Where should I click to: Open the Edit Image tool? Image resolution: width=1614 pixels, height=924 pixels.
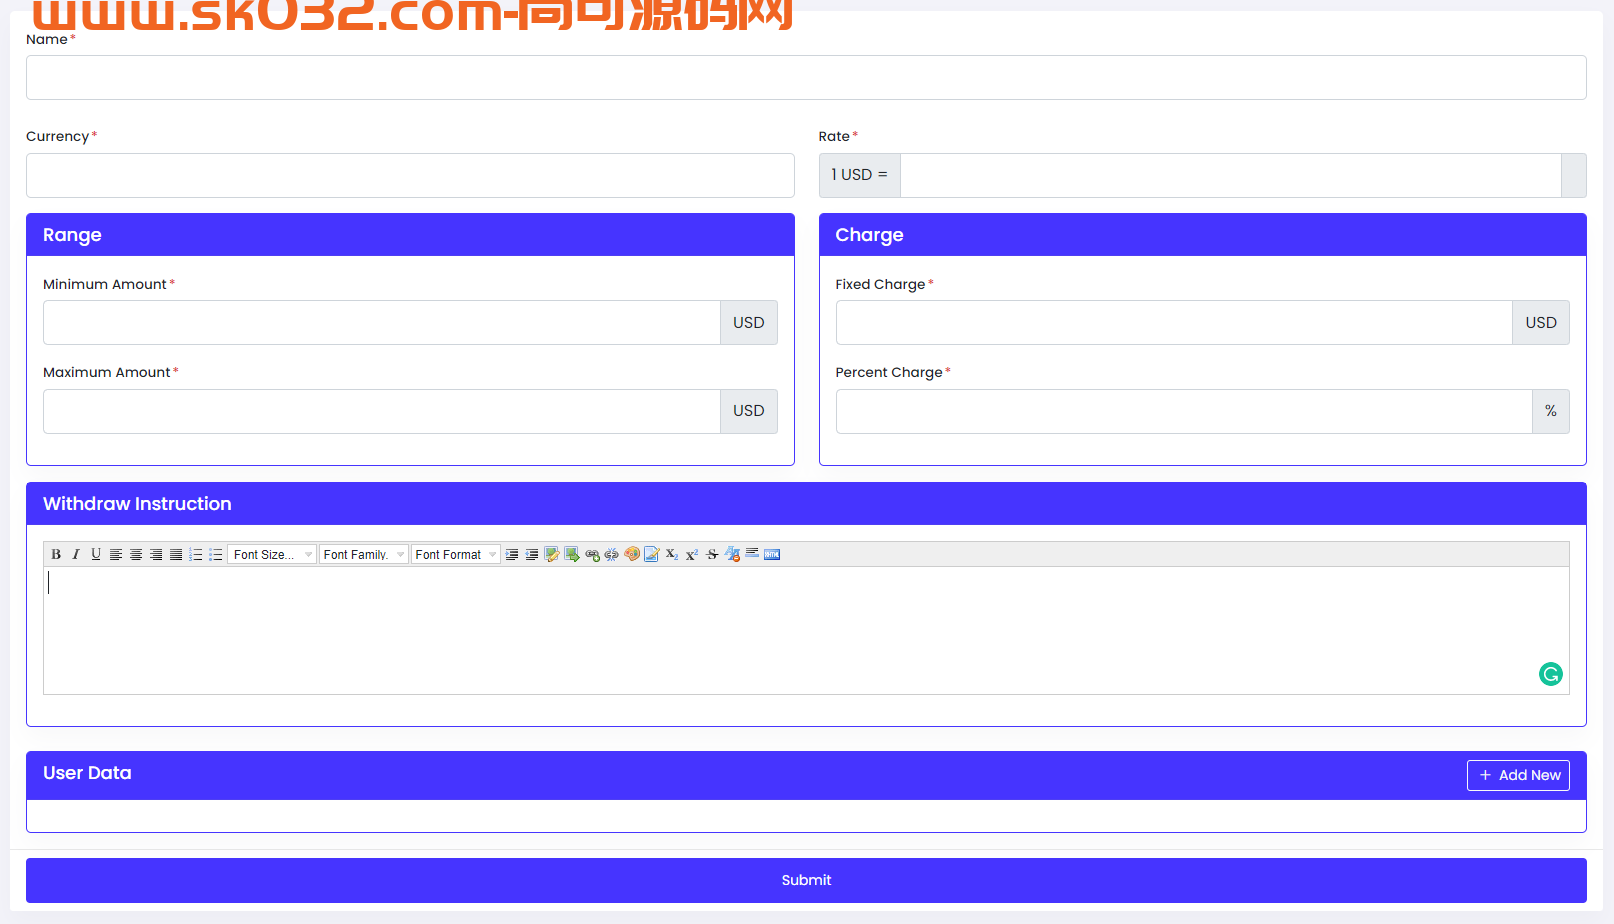click(552, 554)
